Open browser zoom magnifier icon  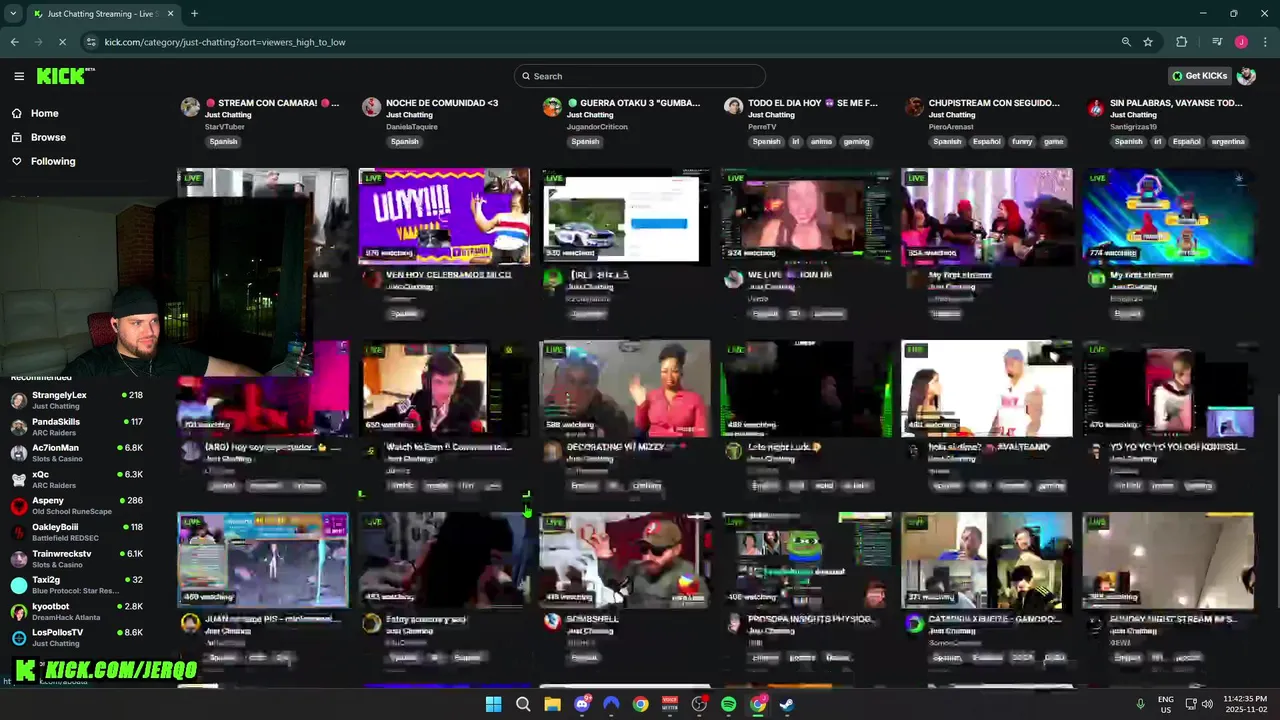point(1126,42)
